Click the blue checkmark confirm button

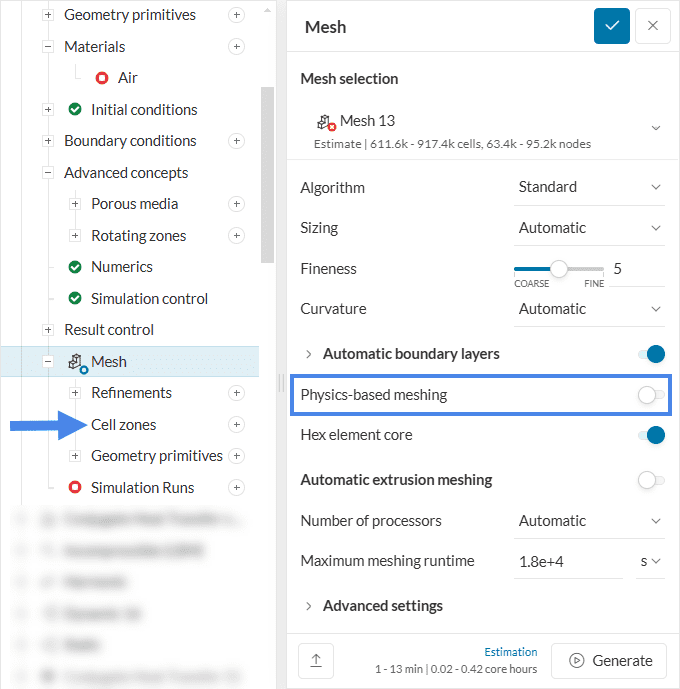[x=612, y=26]
